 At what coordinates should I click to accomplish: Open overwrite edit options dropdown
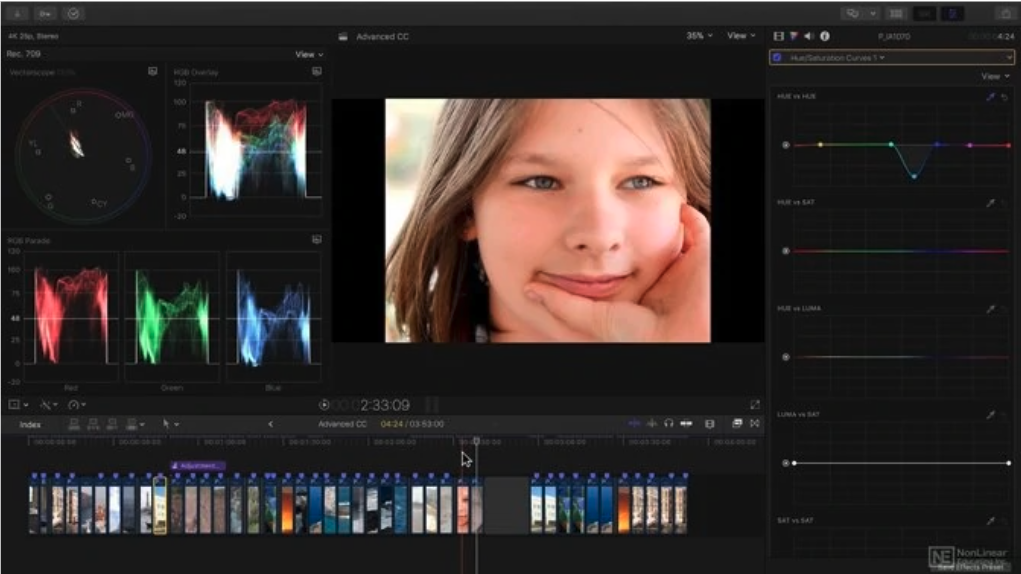point(135,424)
